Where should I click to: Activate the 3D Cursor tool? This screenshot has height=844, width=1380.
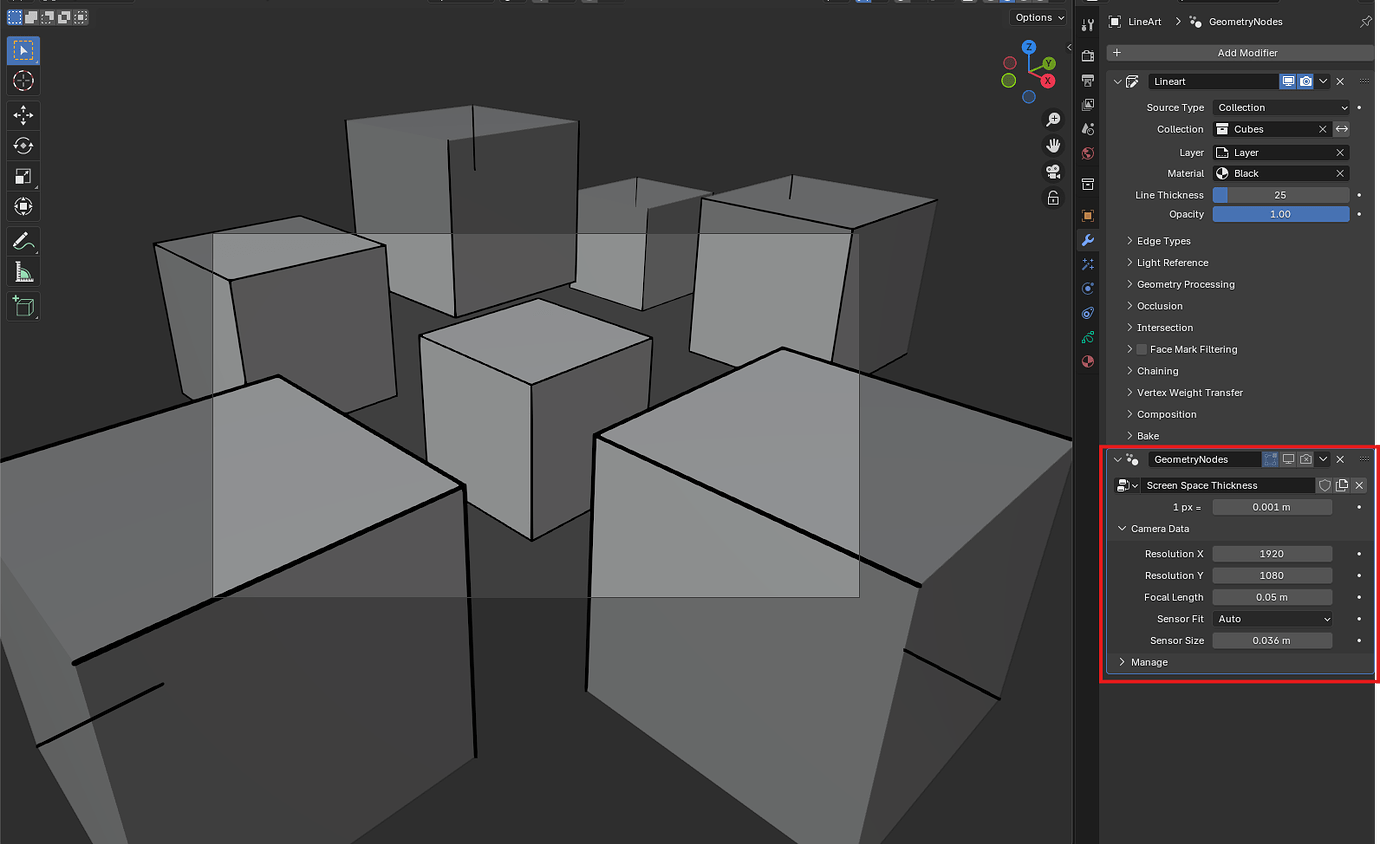(x=24, y=81)
